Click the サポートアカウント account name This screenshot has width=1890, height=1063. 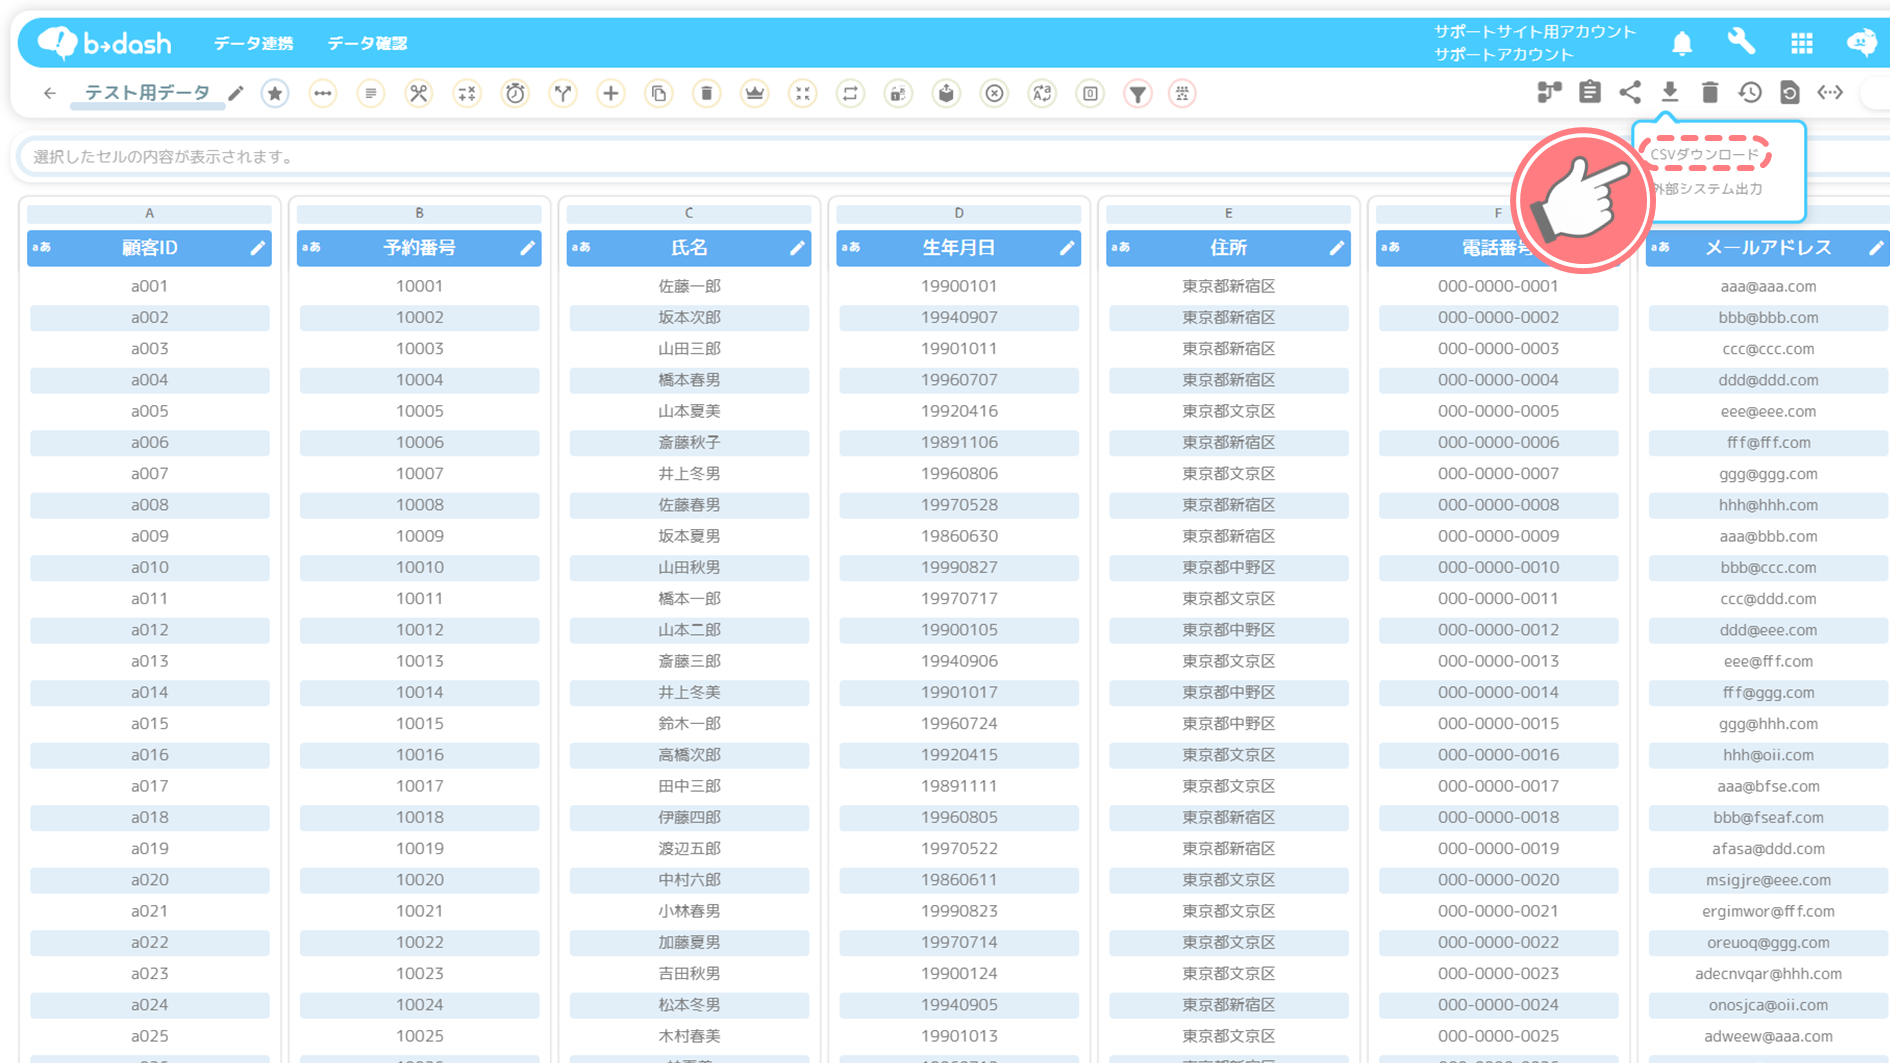1503,55
